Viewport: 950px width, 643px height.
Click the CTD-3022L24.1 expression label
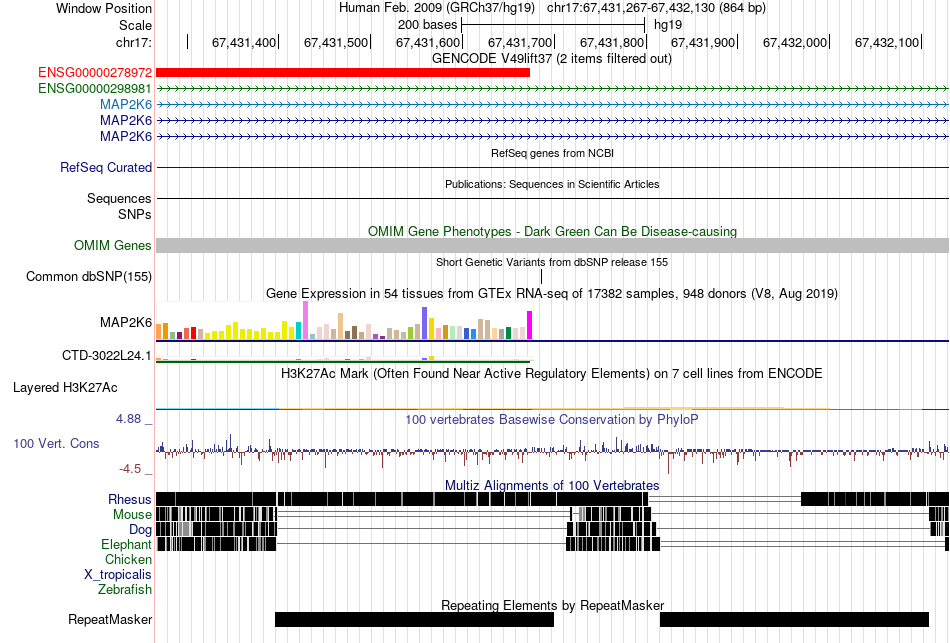point(107,356)
